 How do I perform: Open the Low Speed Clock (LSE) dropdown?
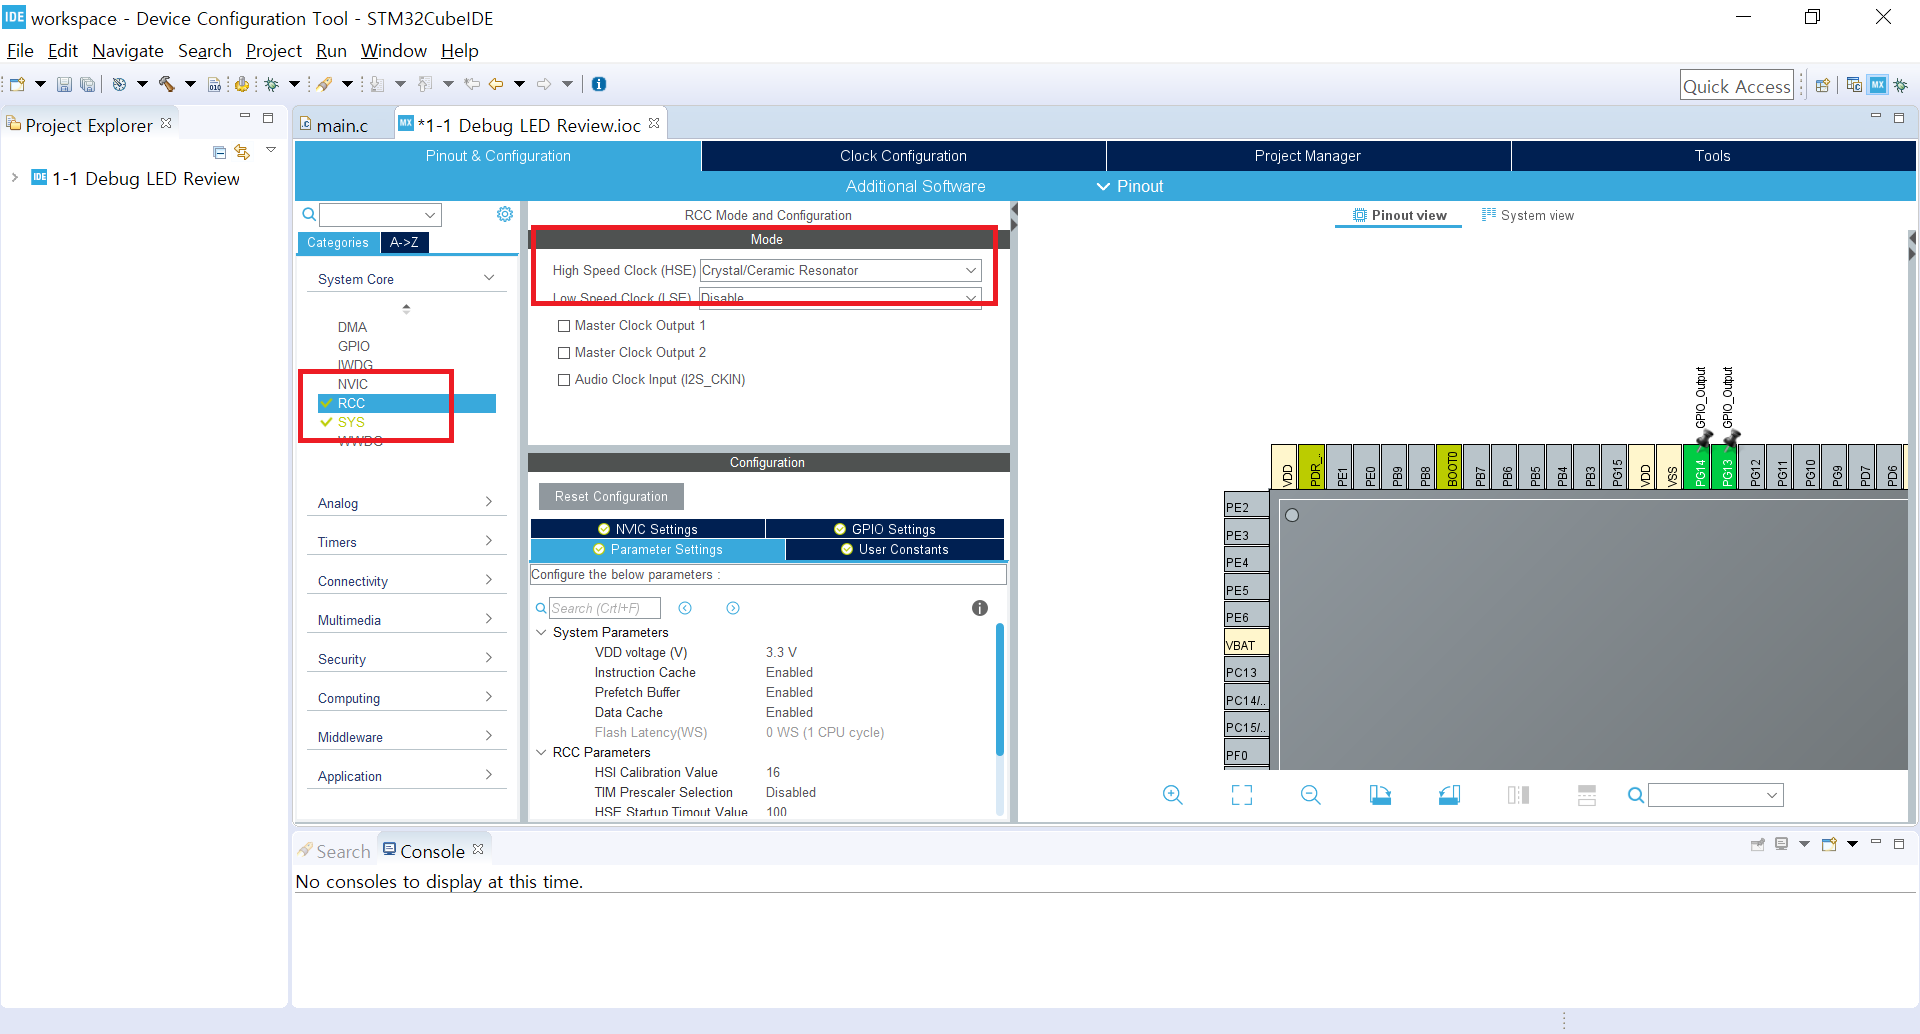pyautogui.click(x=840, y=298)
